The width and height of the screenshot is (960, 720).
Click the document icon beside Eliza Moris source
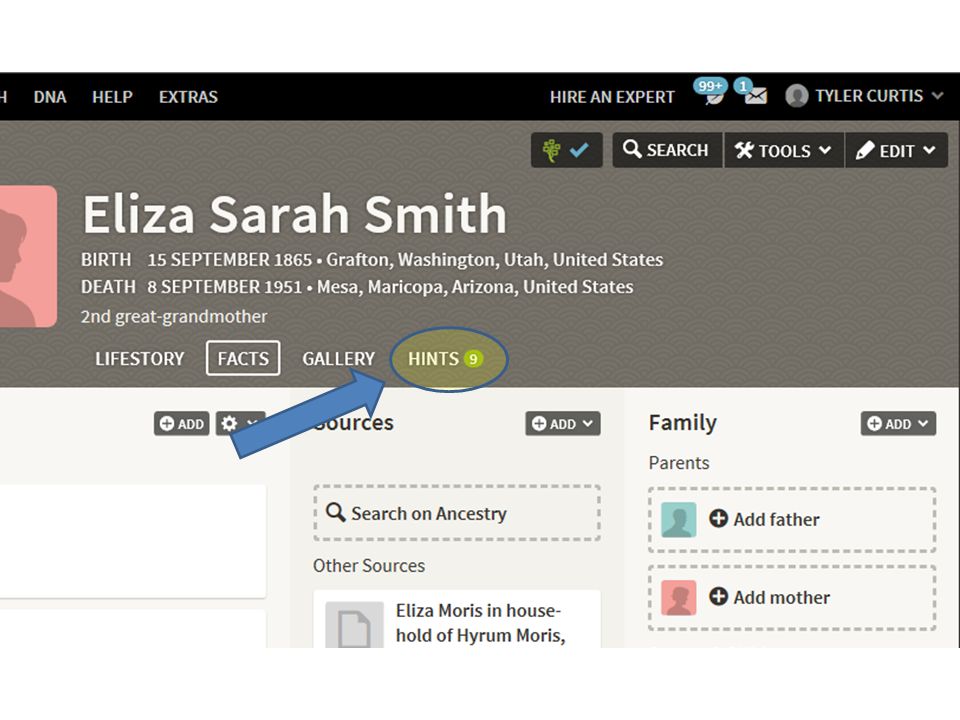click(x=354, y=624)
